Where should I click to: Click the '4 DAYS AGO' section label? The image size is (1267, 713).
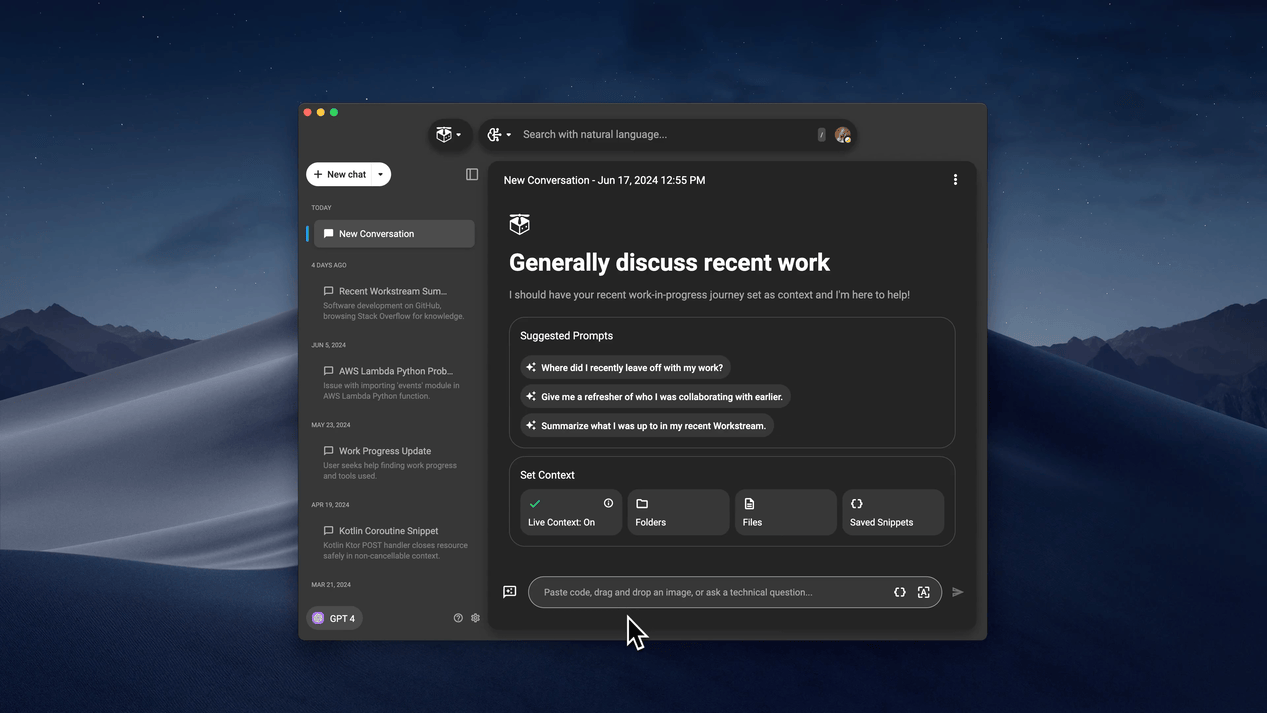pyautogui.click(x=329, y=265)
